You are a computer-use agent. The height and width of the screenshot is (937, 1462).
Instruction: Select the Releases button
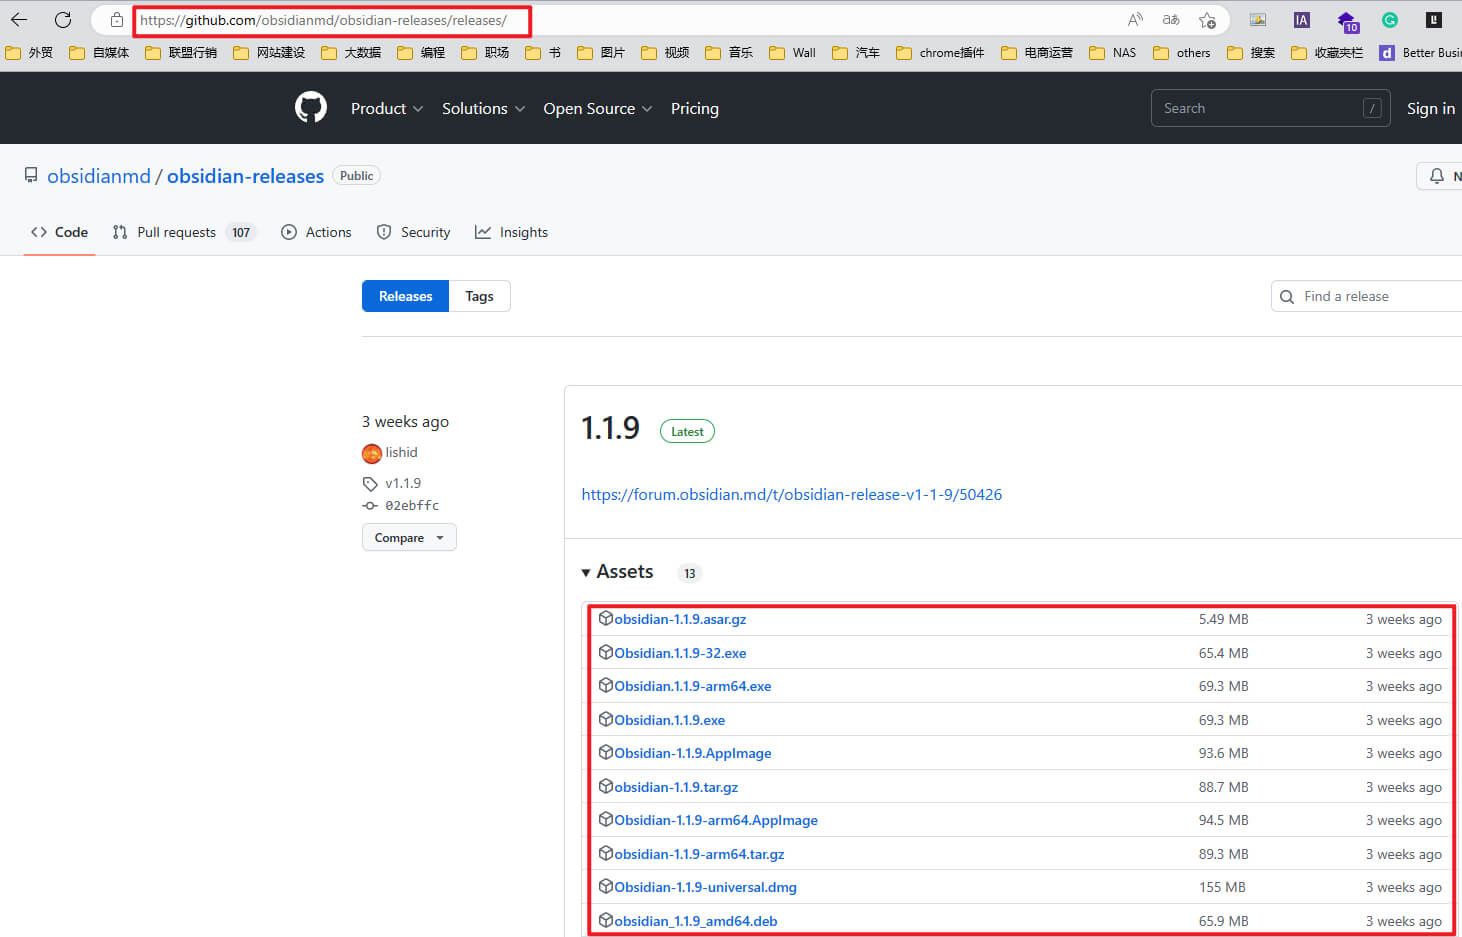pyautogui.click(x=405, y=296)
